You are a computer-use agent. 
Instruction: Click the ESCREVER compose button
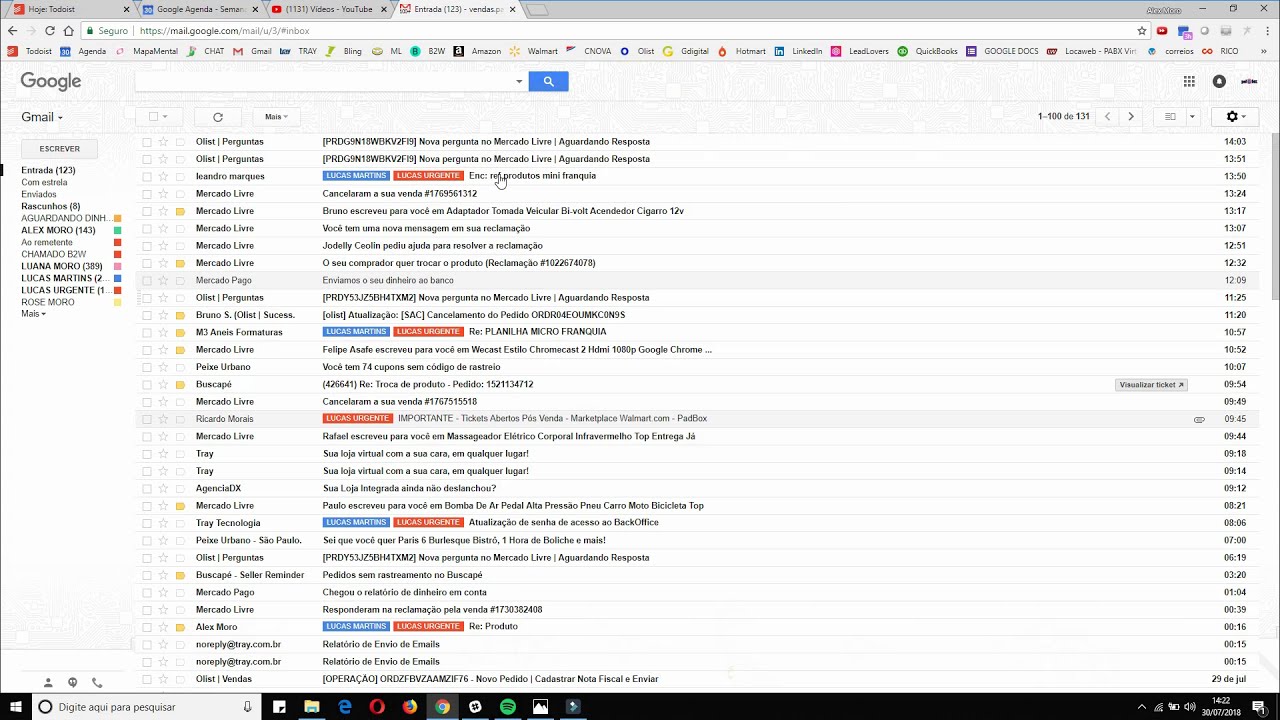[x=60, y=149]
